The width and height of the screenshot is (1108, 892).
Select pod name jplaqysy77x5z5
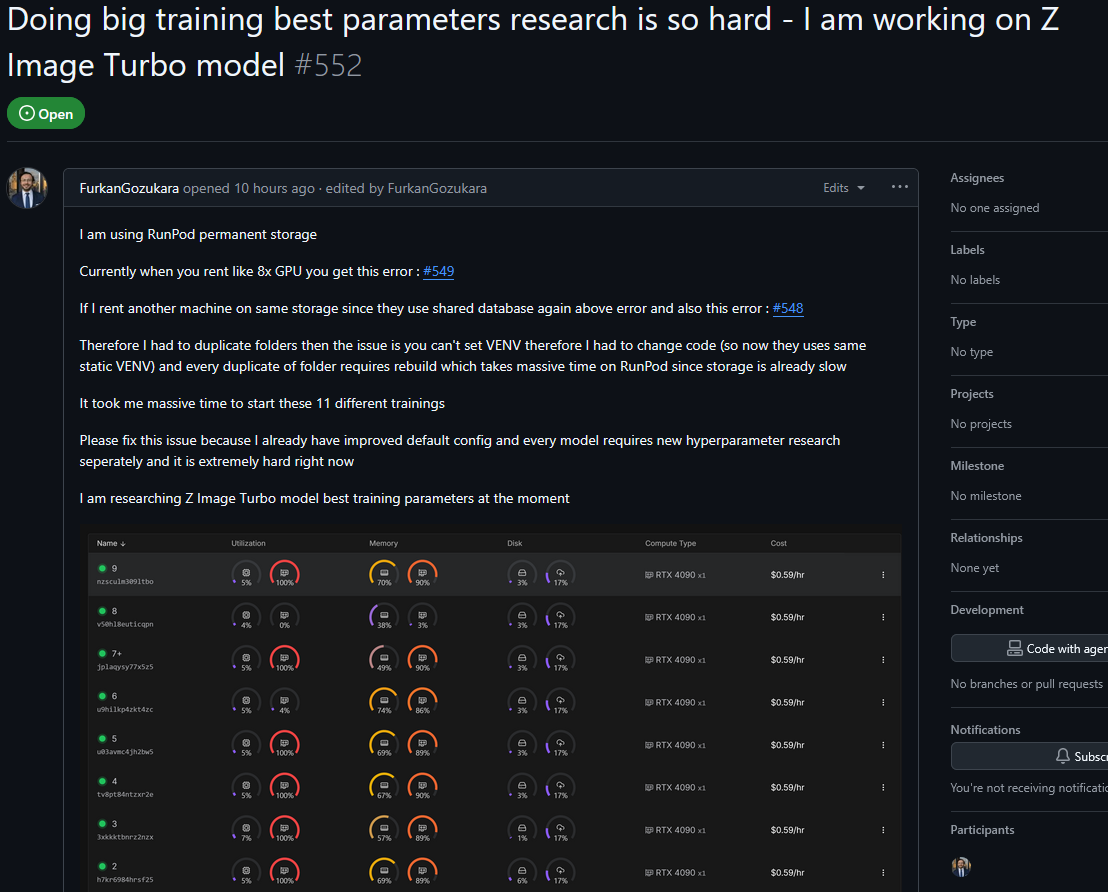coord(124,667)
